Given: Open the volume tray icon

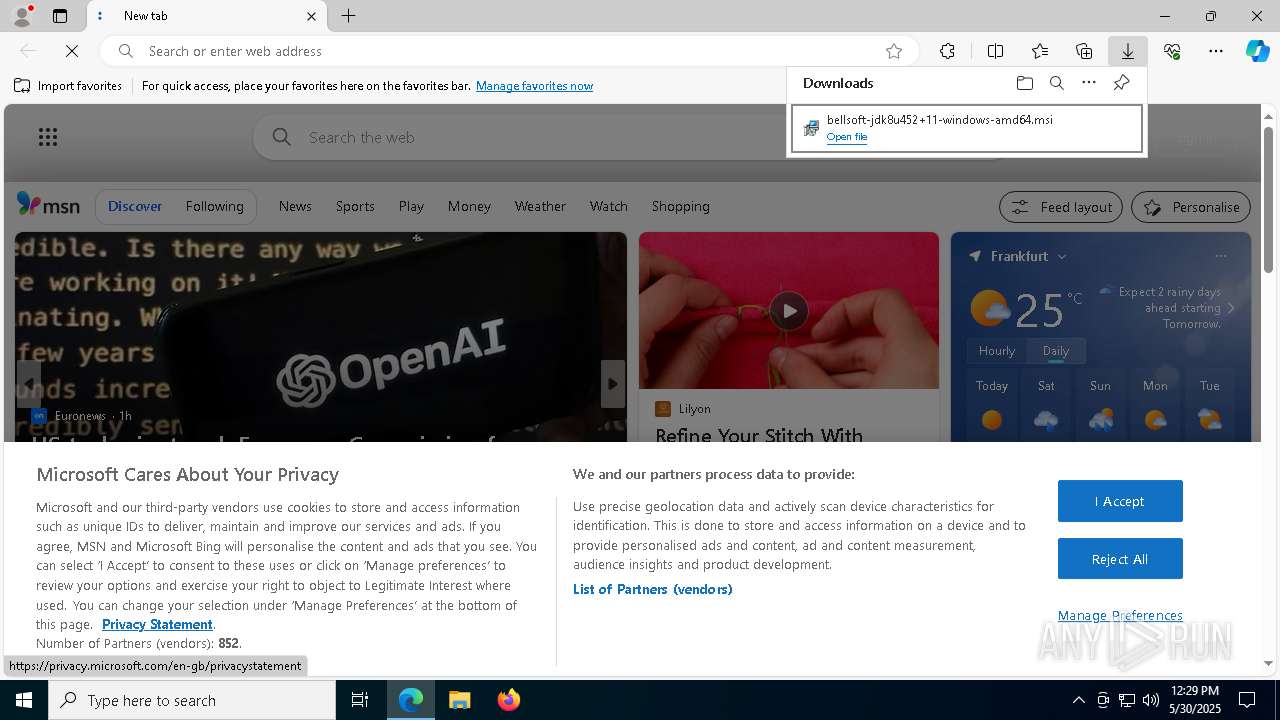Looking at the screenshot, I should 1151,700.
